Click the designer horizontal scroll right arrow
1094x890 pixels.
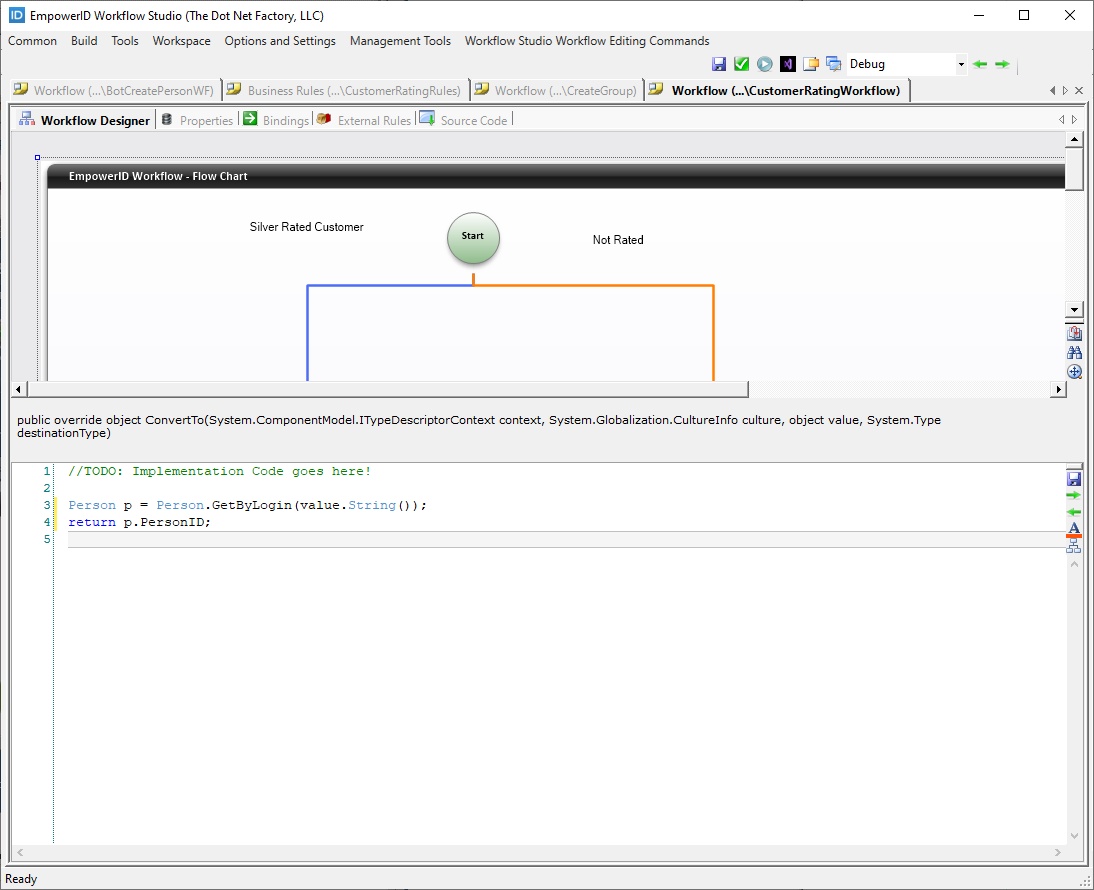[1059, 389]
